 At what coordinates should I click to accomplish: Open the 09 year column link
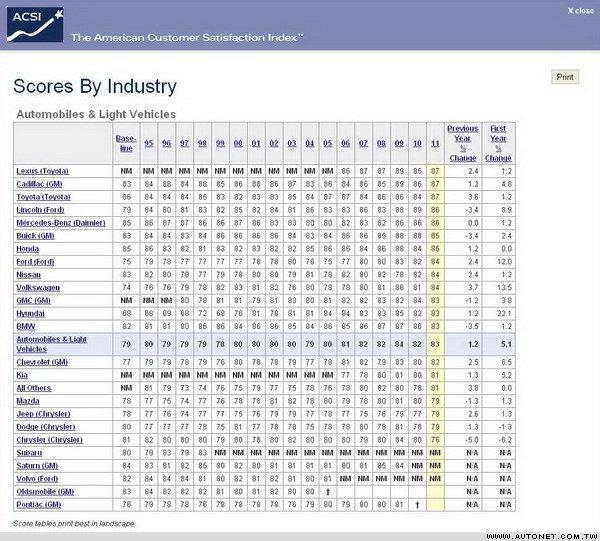coord(399,143)
